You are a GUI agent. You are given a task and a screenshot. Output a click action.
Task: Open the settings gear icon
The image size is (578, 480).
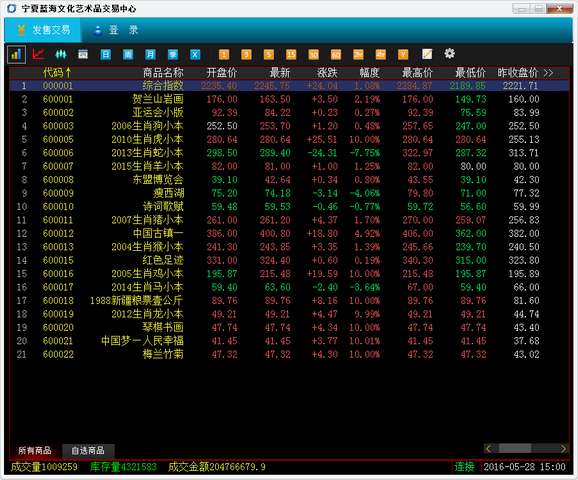[x=449, y=54]
